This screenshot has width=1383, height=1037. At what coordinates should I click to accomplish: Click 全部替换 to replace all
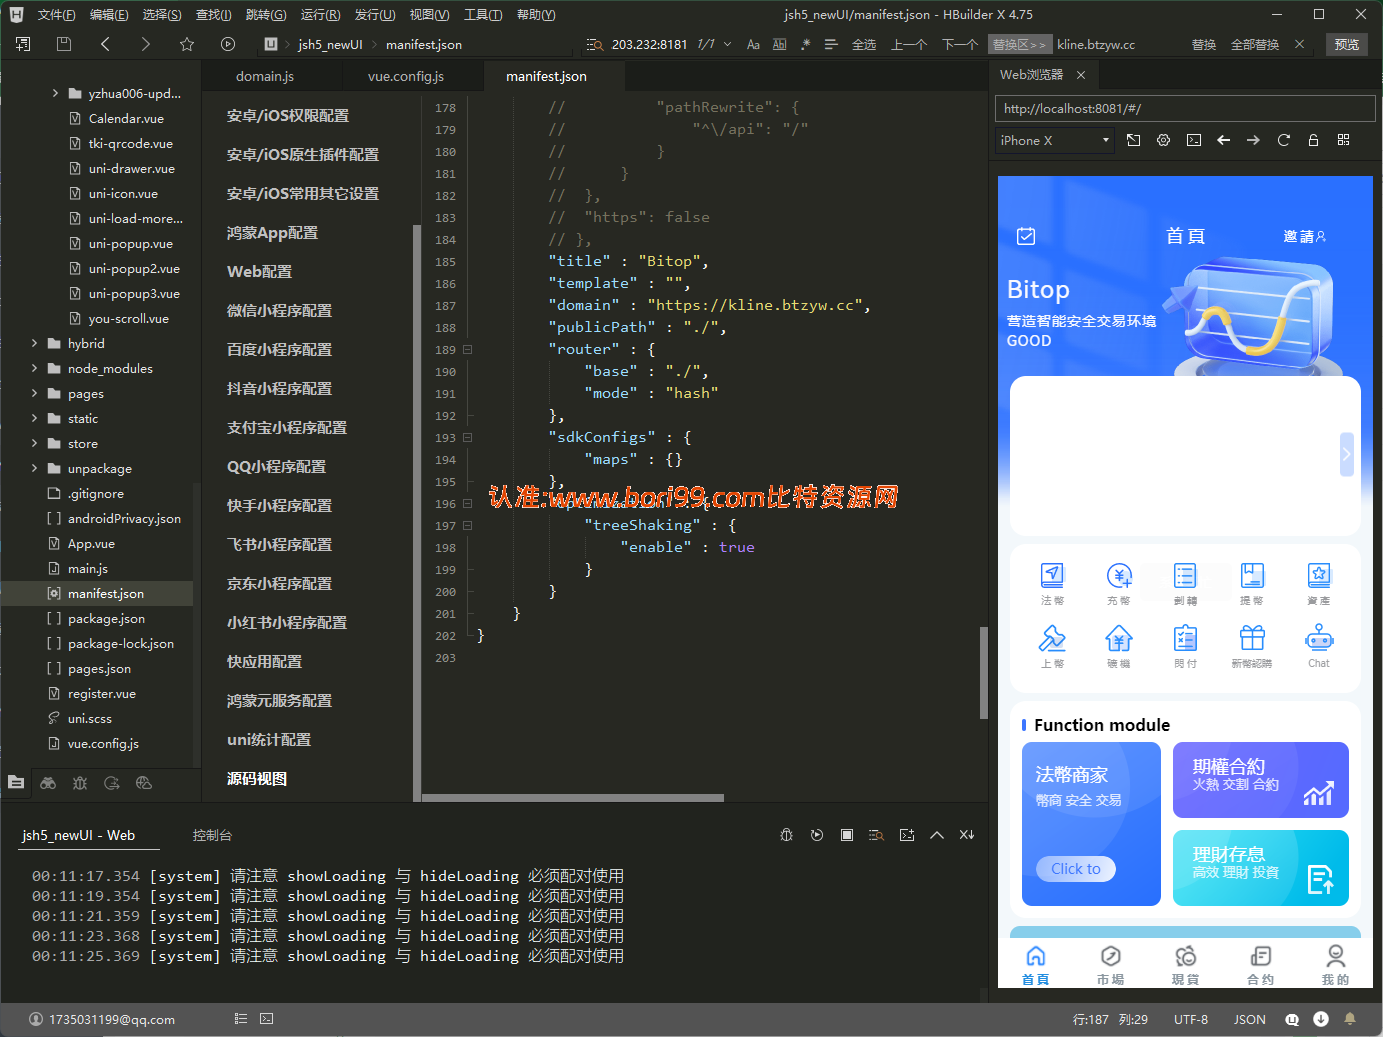tap(1255, 44)
